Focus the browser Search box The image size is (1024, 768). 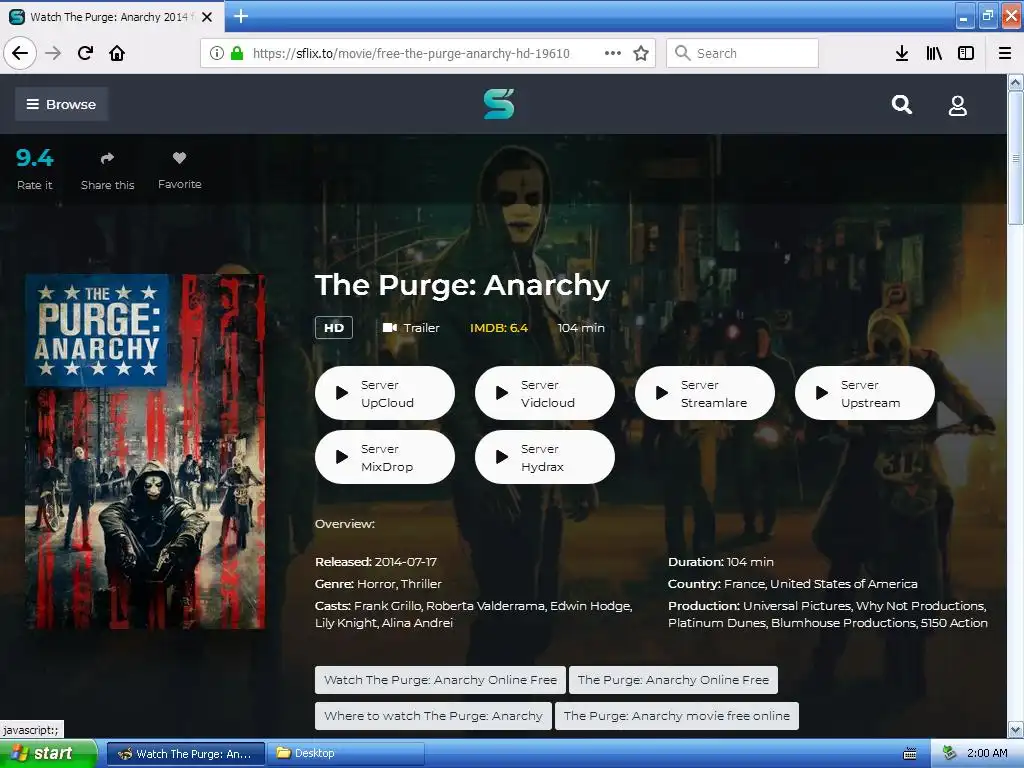click(743, 53)
